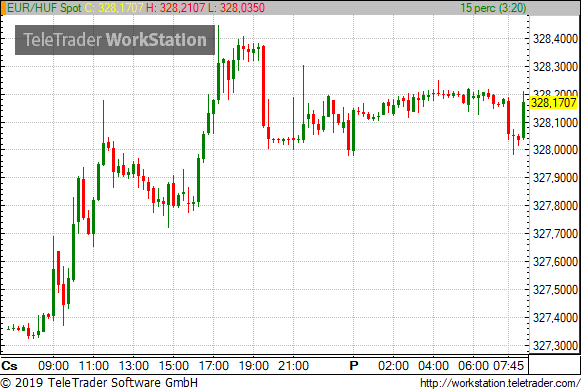Image resolution: width=581 pixels, height=392 pixels.
Task: Select the EUR/HUF Spot symbol title
Action: pos(44,8)
